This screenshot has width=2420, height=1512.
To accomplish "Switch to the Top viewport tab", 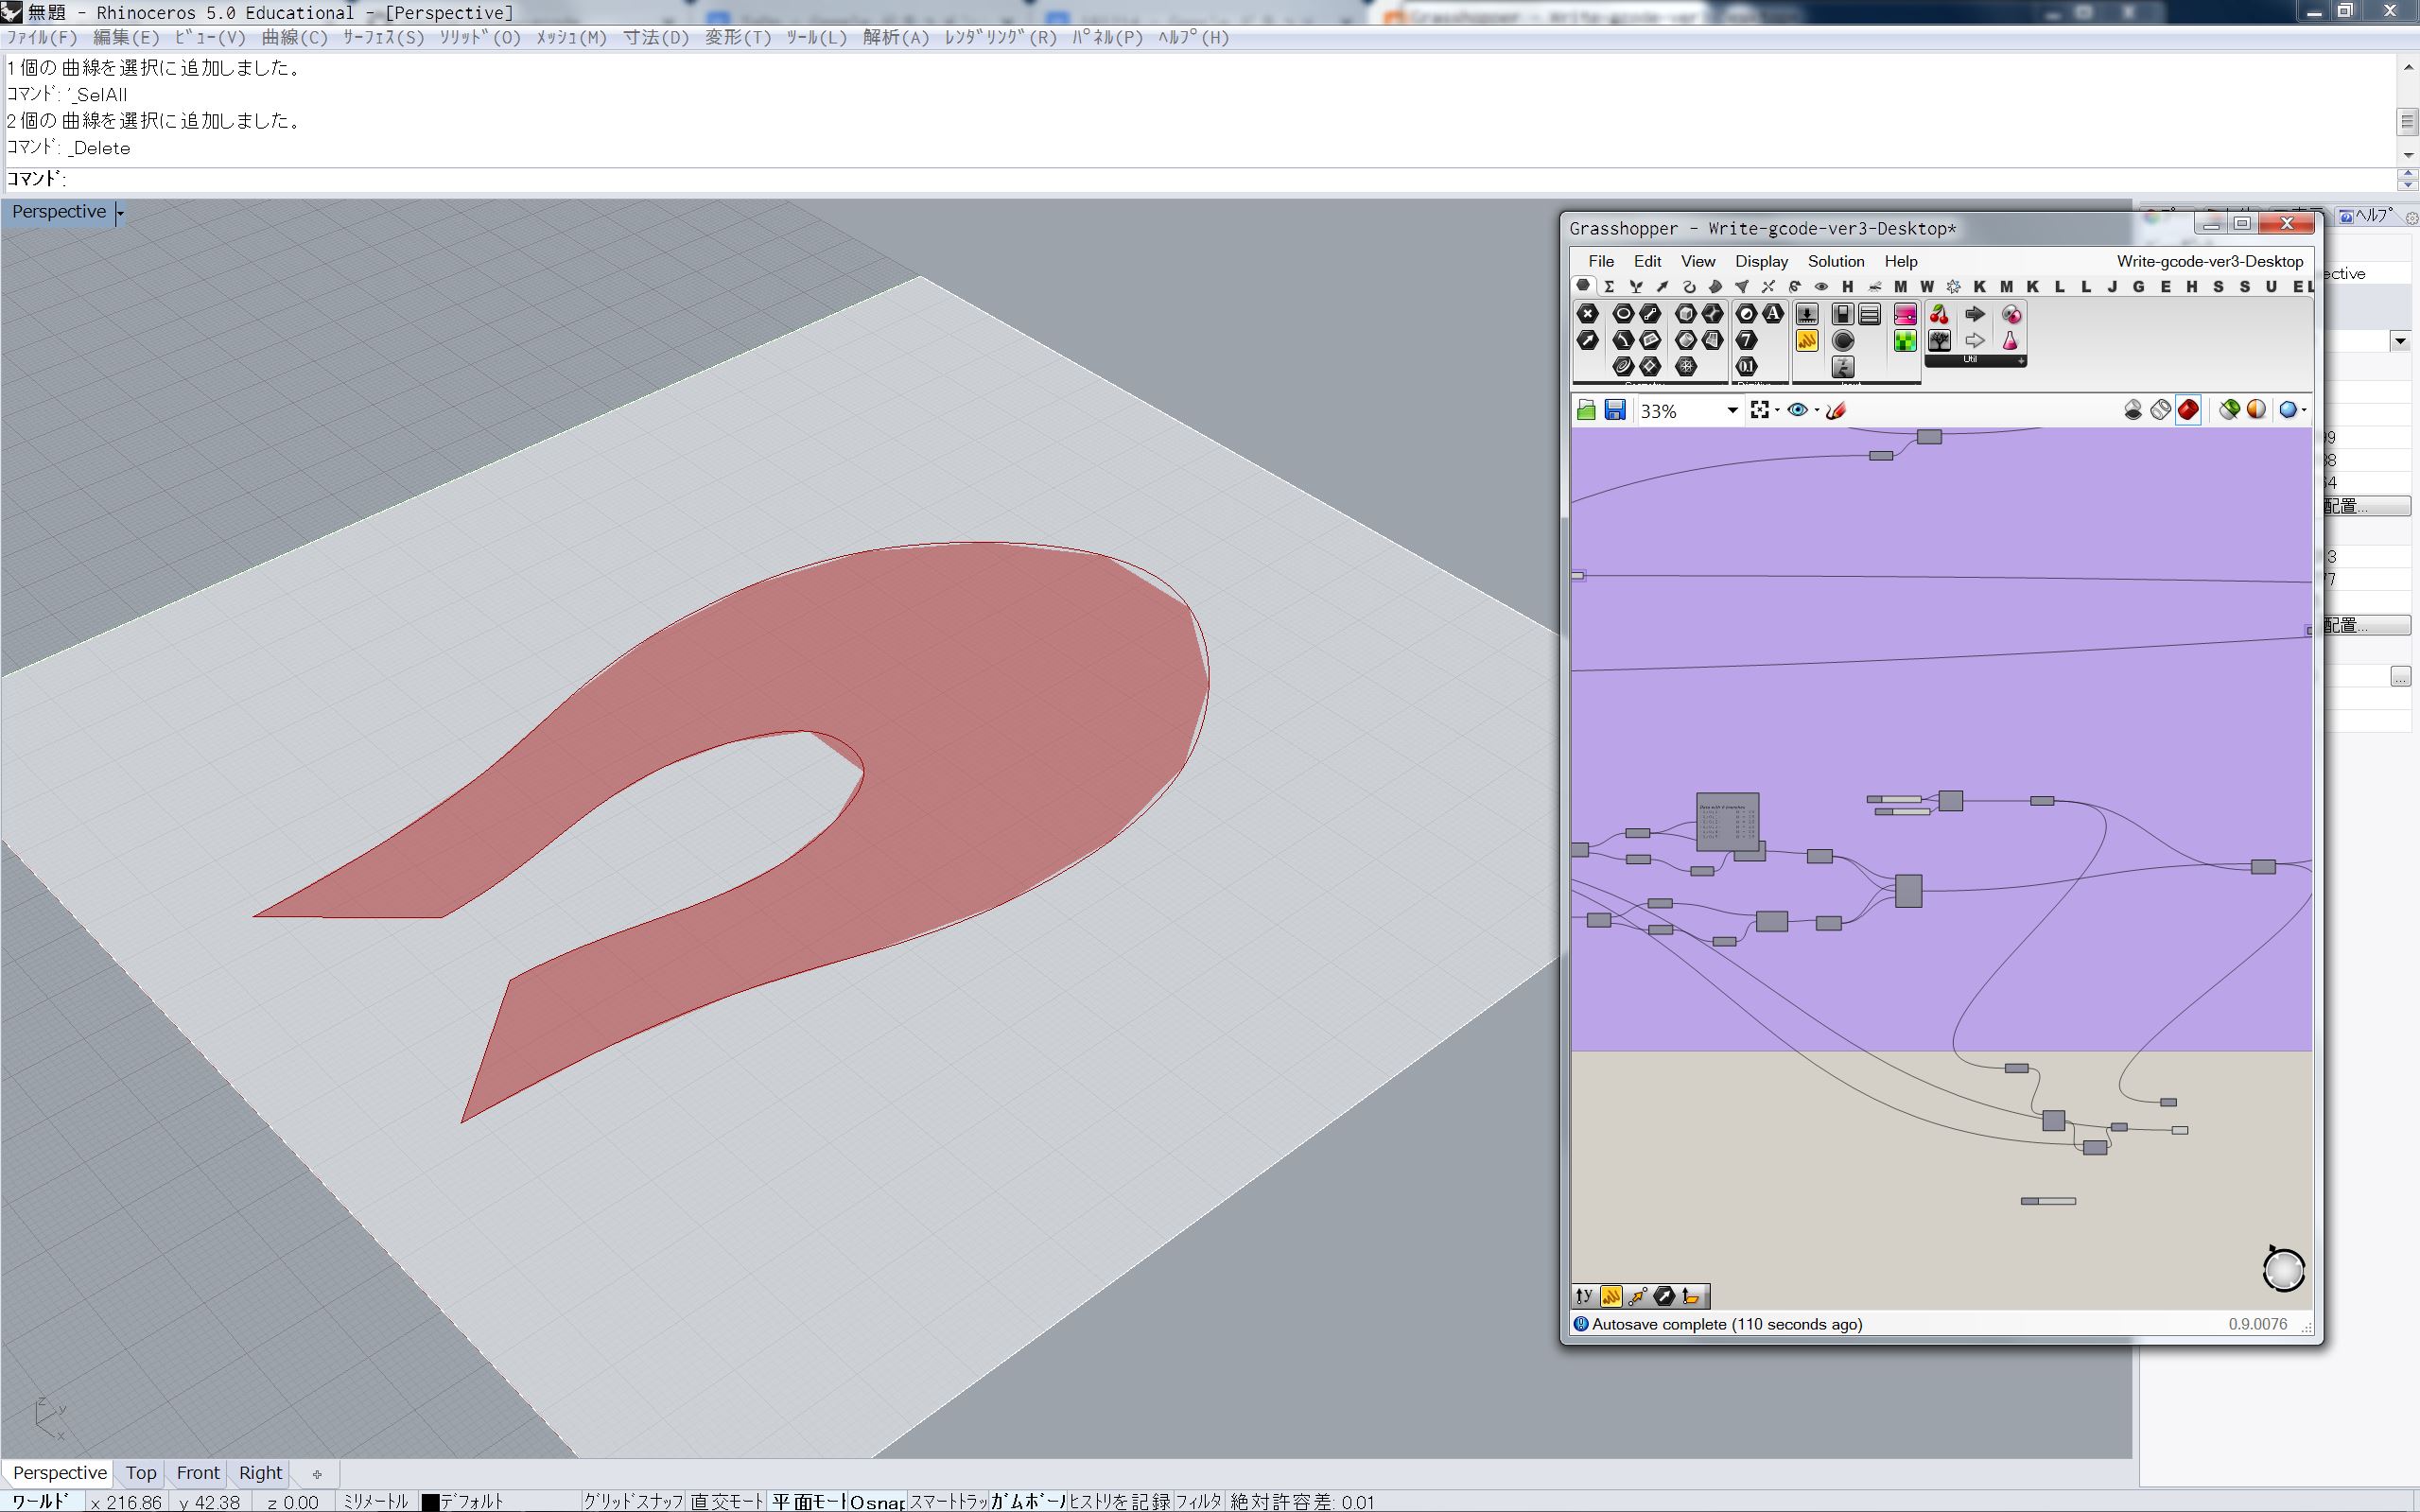I will coord(141,1472).
